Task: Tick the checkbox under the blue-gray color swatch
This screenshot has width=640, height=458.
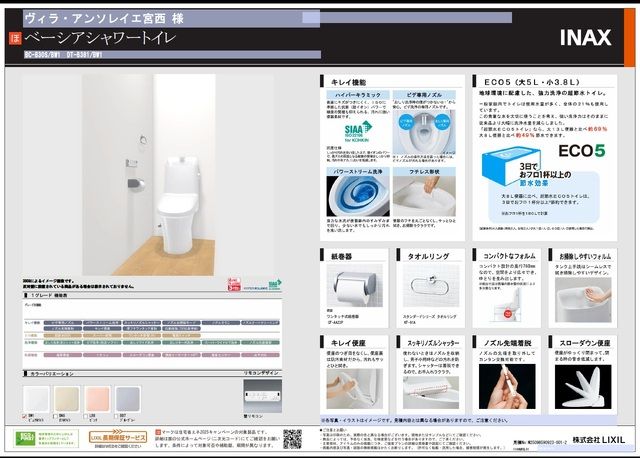Action: click(x=116, y=416)
